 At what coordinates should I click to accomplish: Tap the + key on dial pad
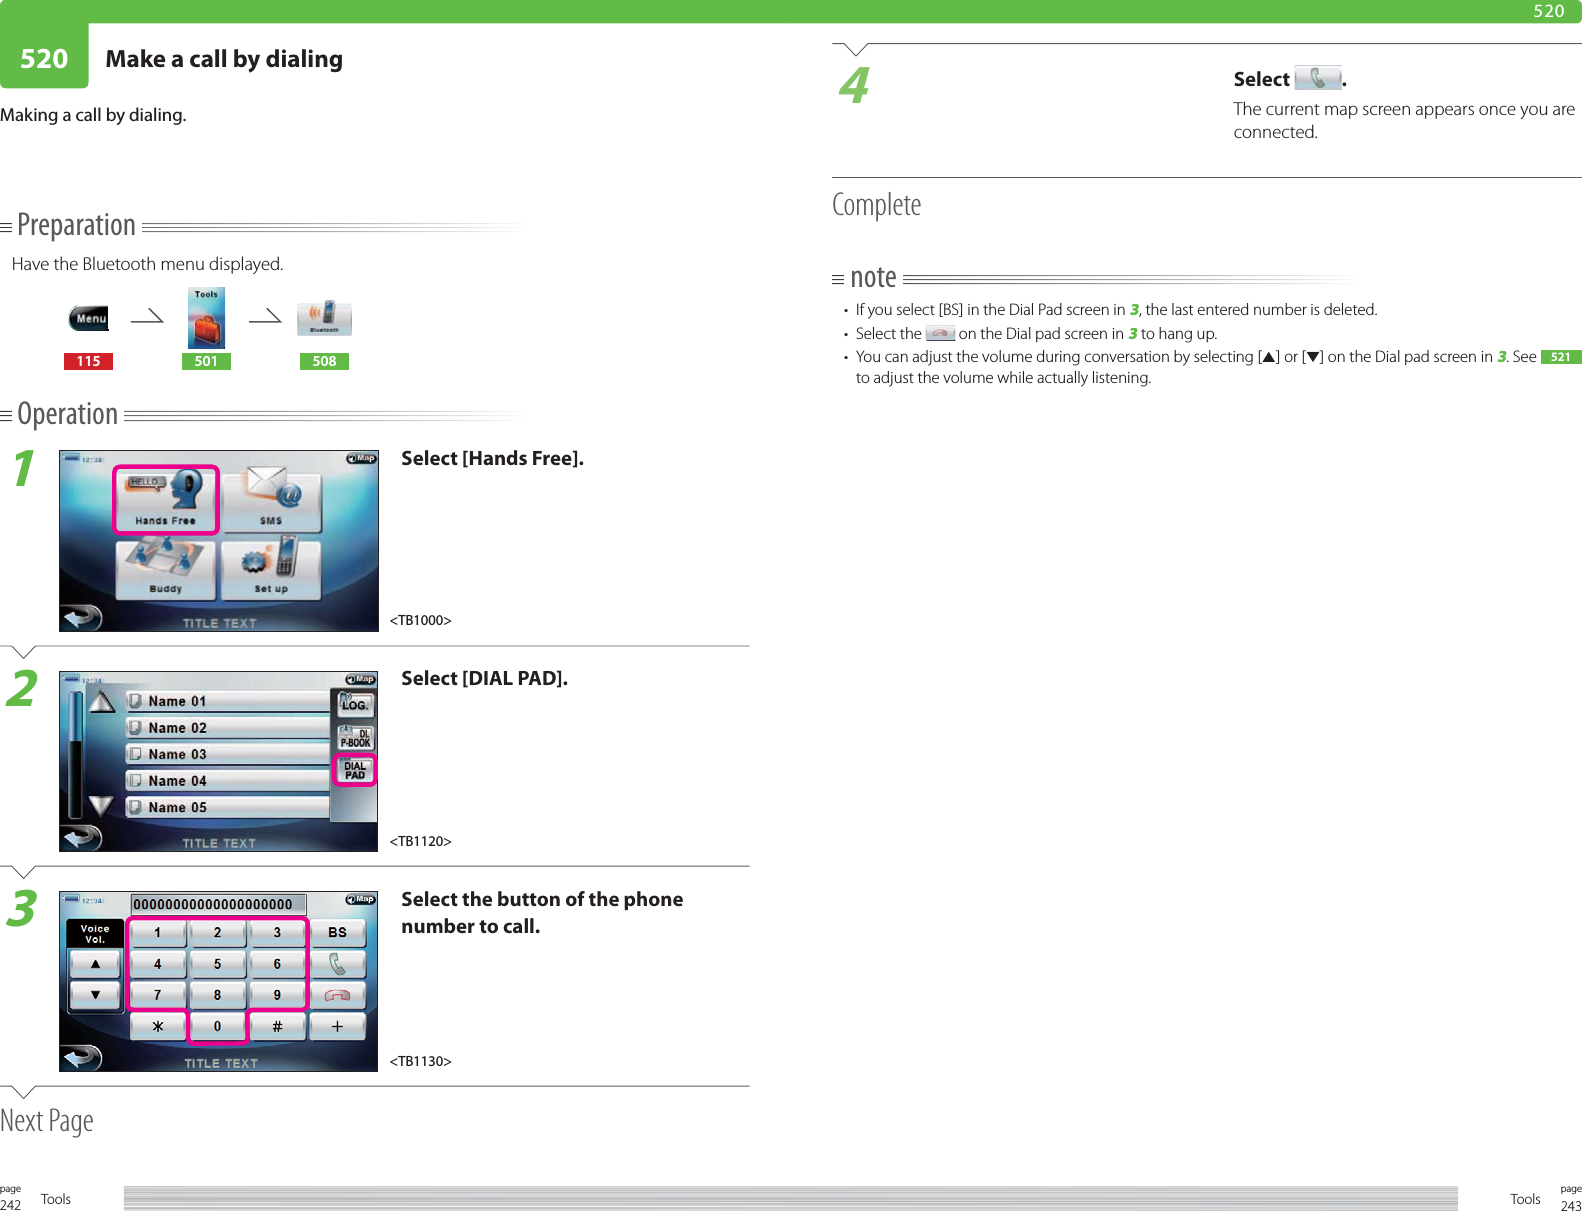(338, 1026)
